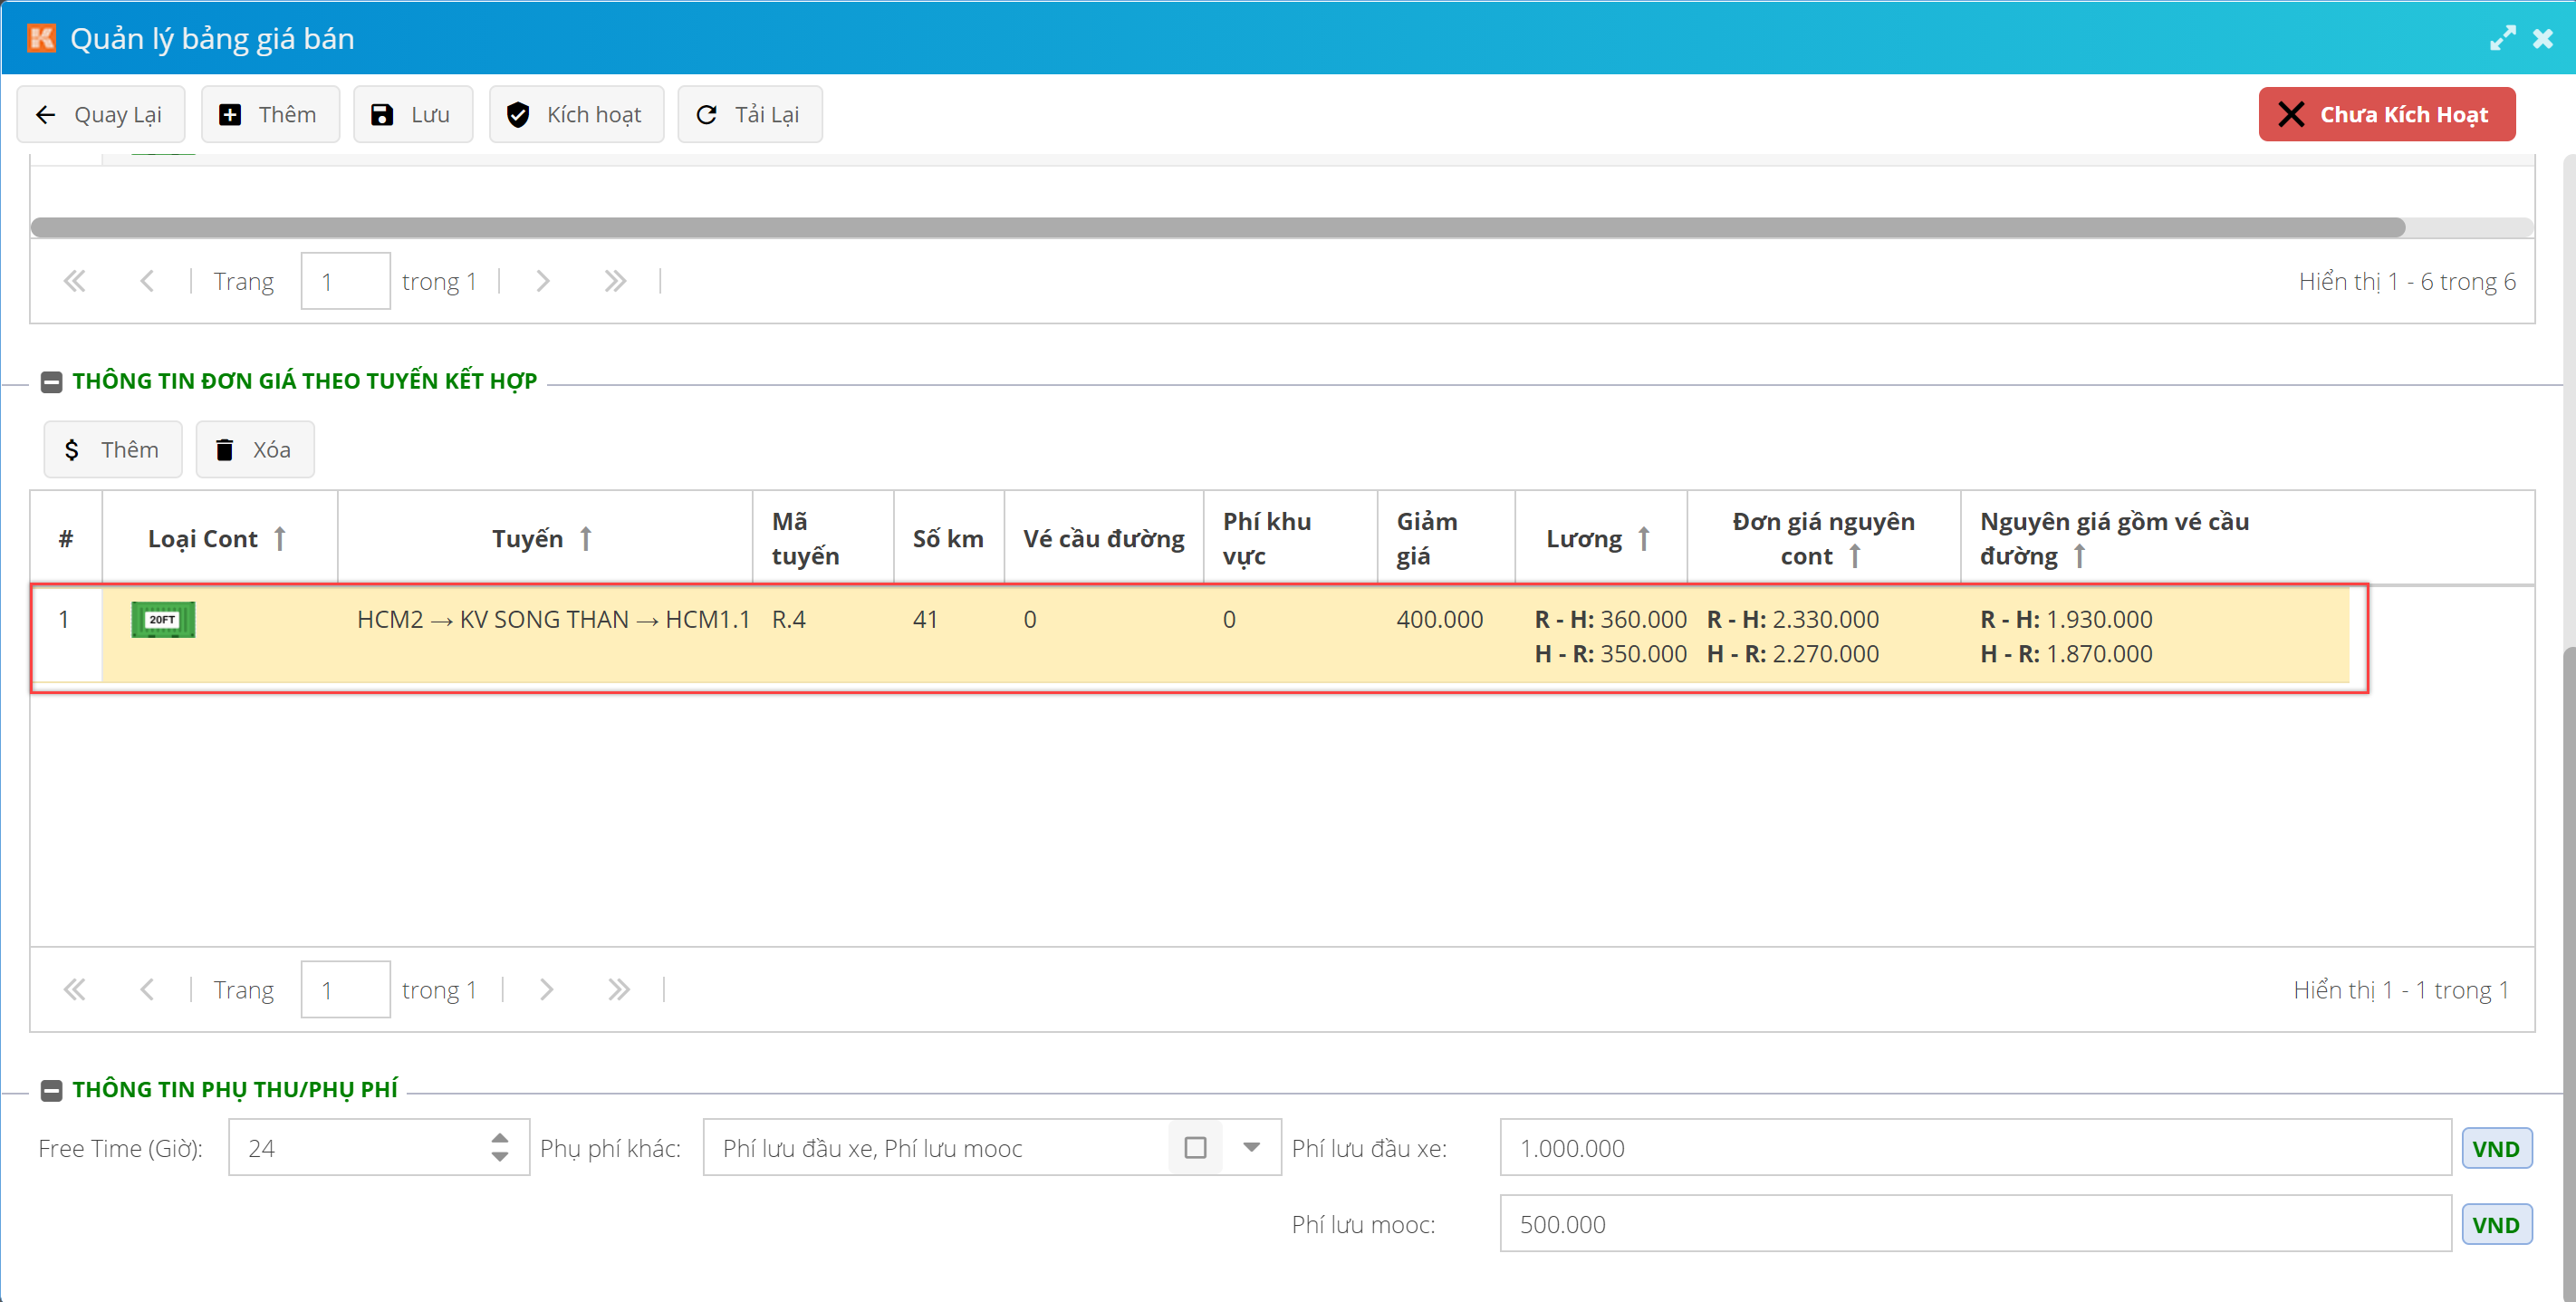Collapse the Thông tin đơn giá theo tuyến kết hợp section

point(51,382)
